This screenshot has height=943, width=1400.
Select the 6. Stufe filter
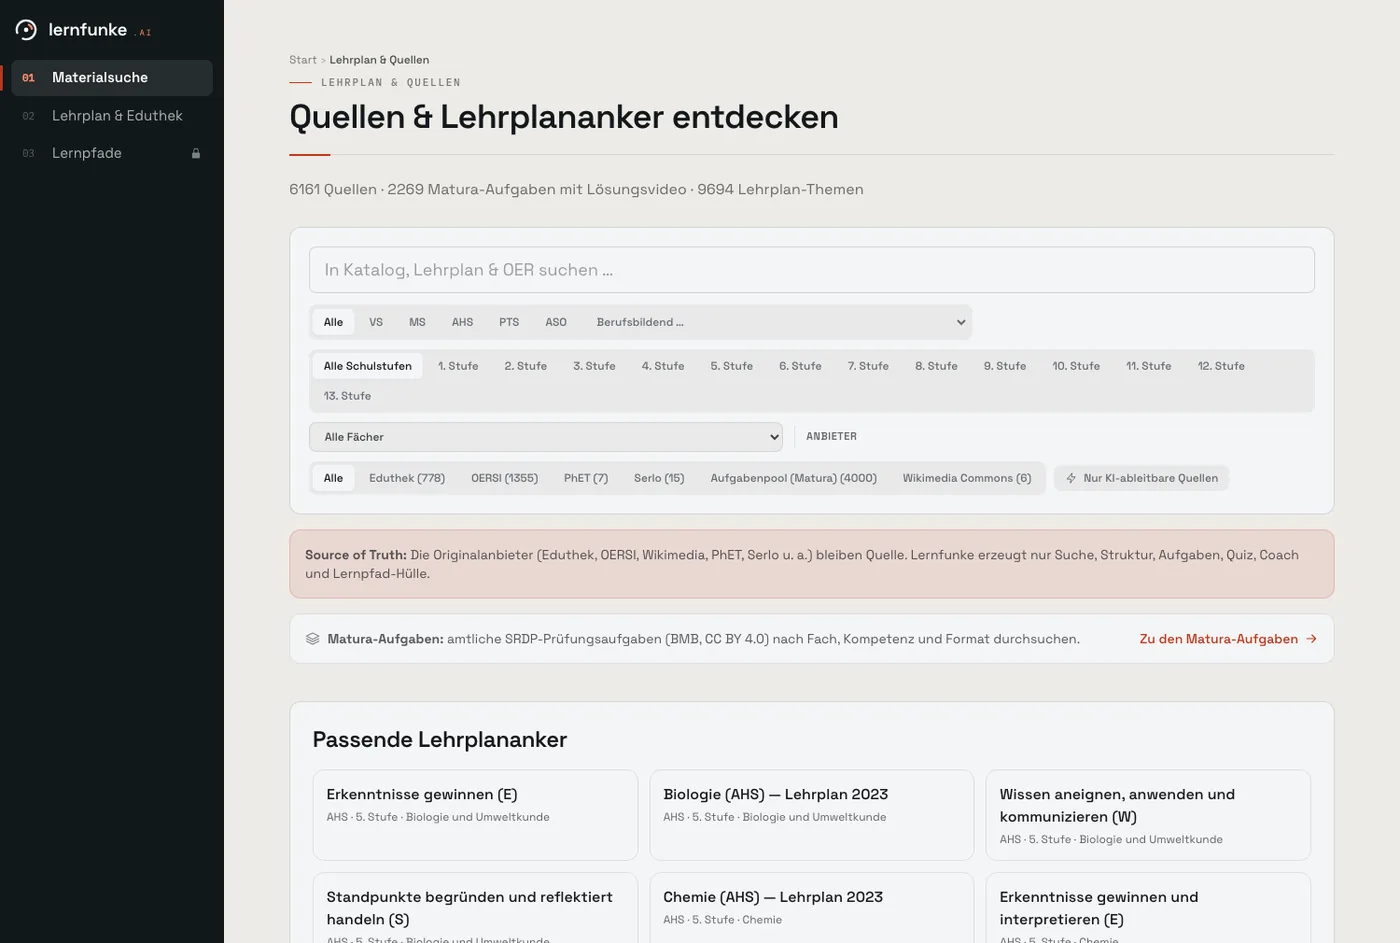click(800, 366)
